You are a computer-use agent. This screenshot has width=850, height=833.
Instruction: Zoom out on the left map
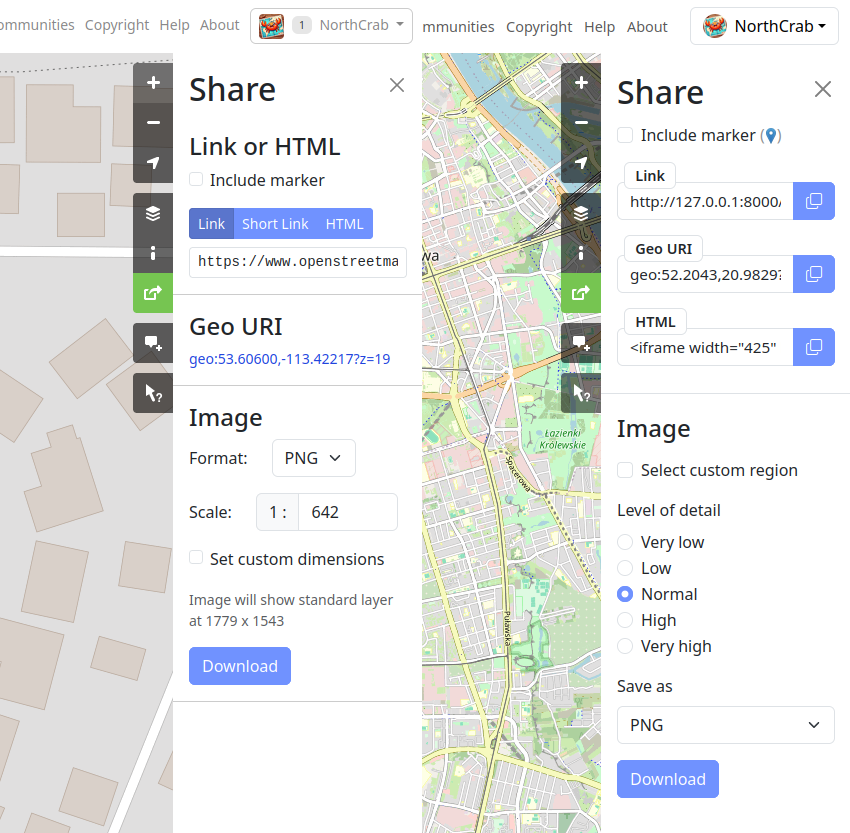tap(153, 122)
